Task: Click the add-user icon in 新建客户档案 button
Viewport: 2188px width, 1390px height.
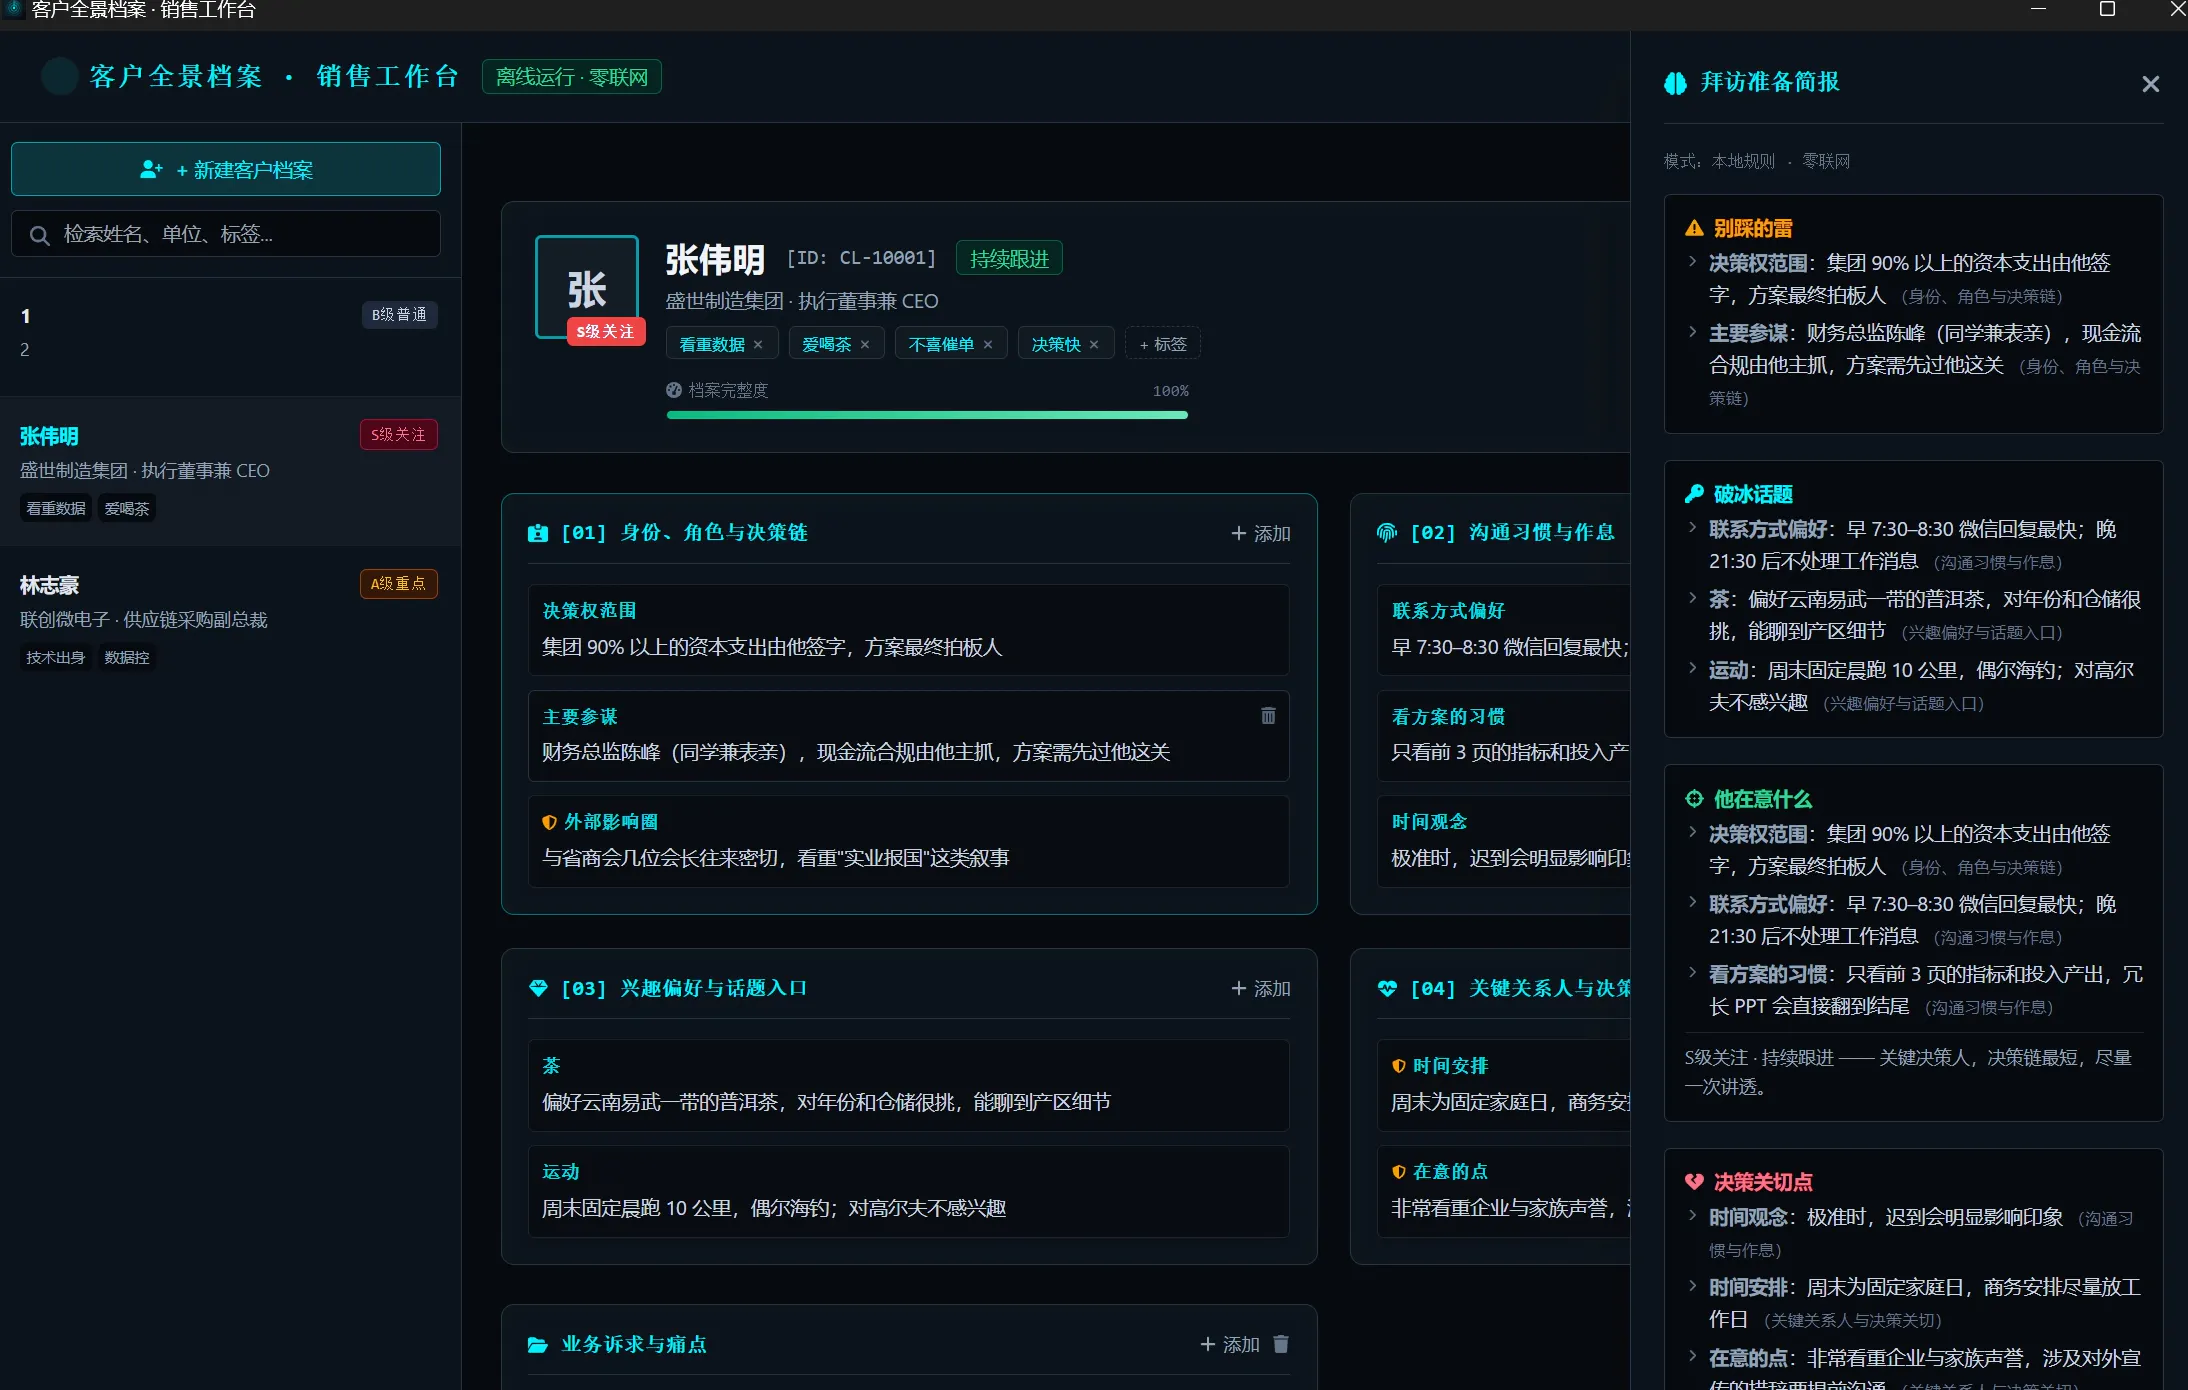Action: coord(151,170)
